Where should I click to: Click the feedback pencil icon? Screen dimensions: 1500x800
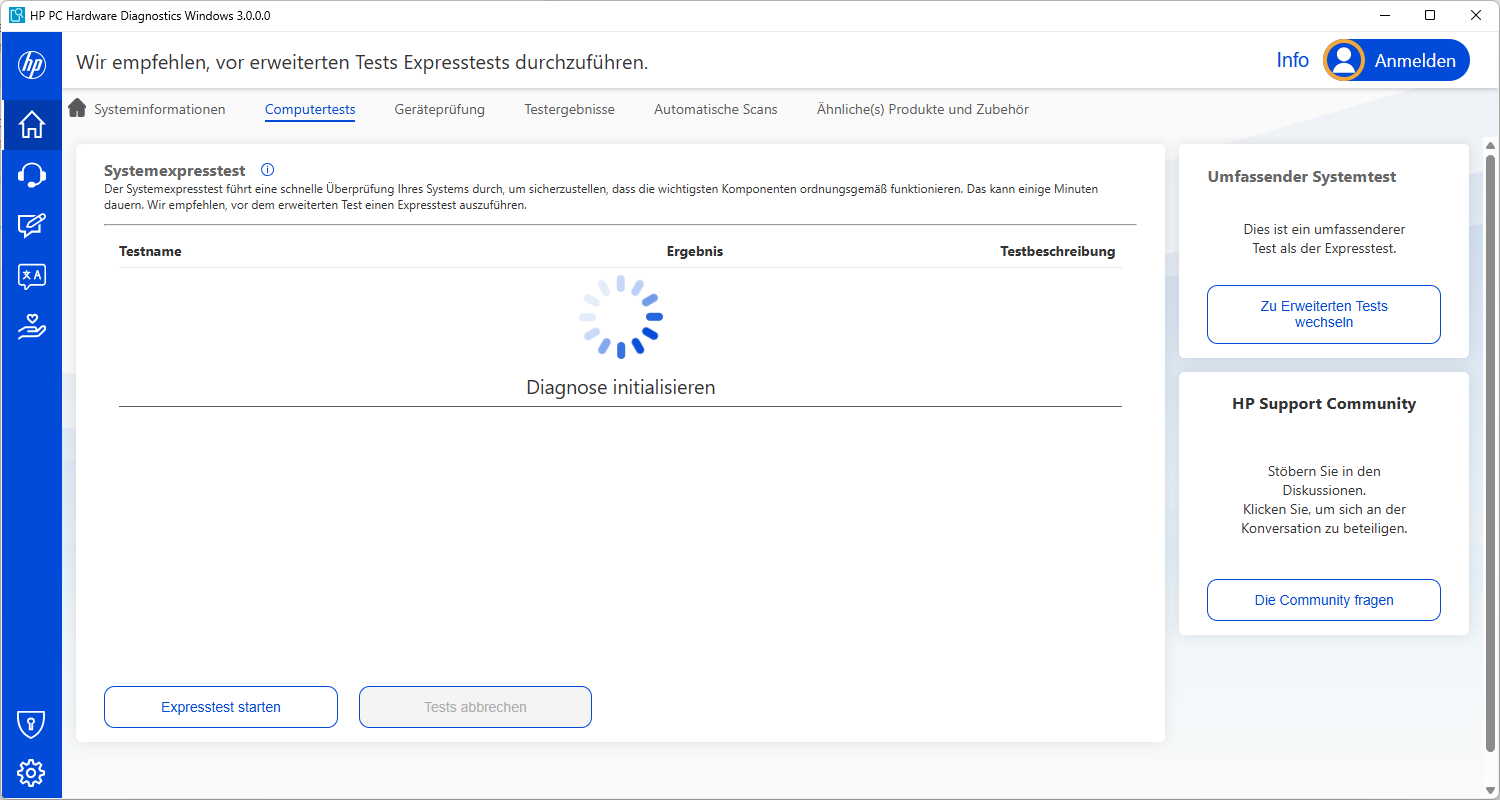point(31,226)
